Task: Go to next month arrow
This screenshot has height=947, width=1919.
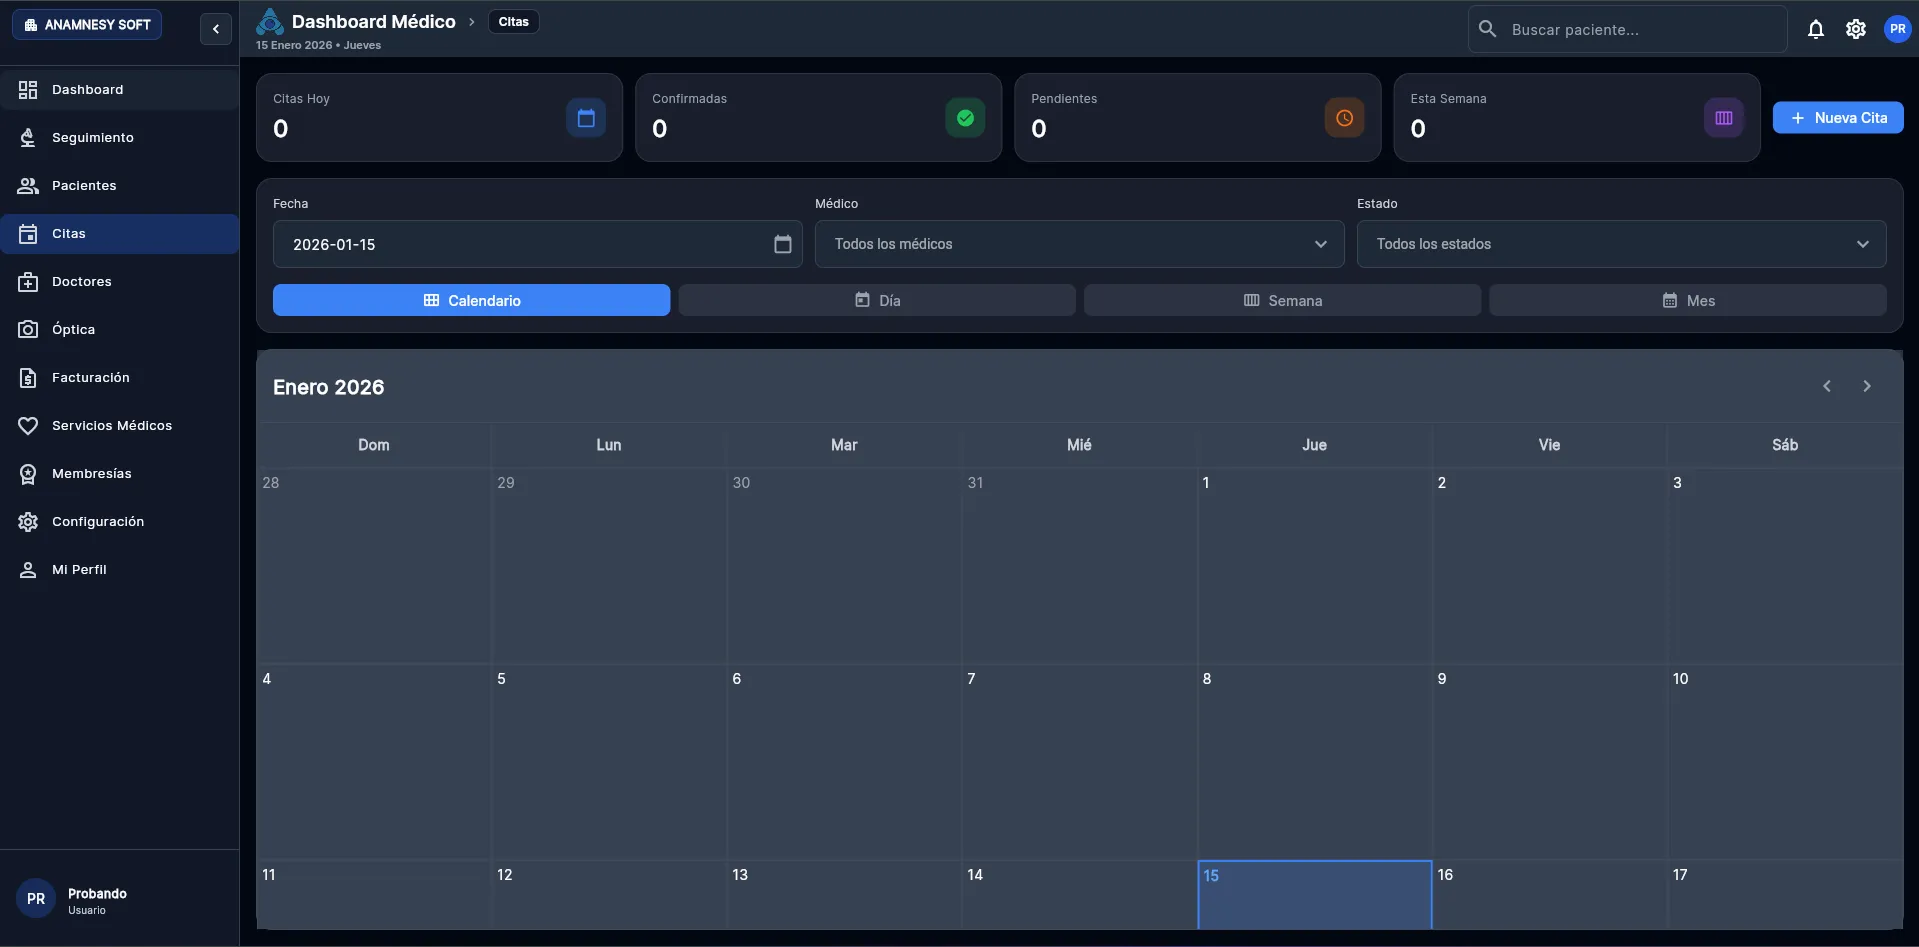Action: point(1866,386)
